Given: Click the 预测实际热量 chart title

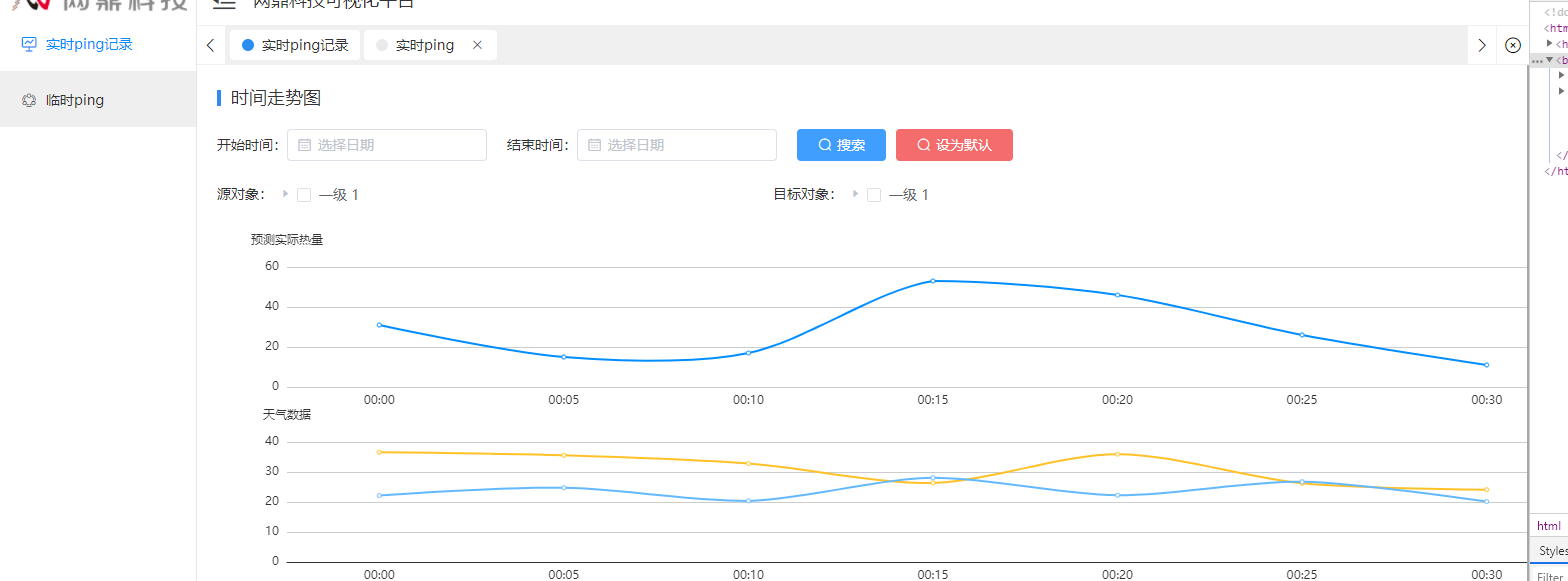Looking at the screenshot, I should 287,240.
